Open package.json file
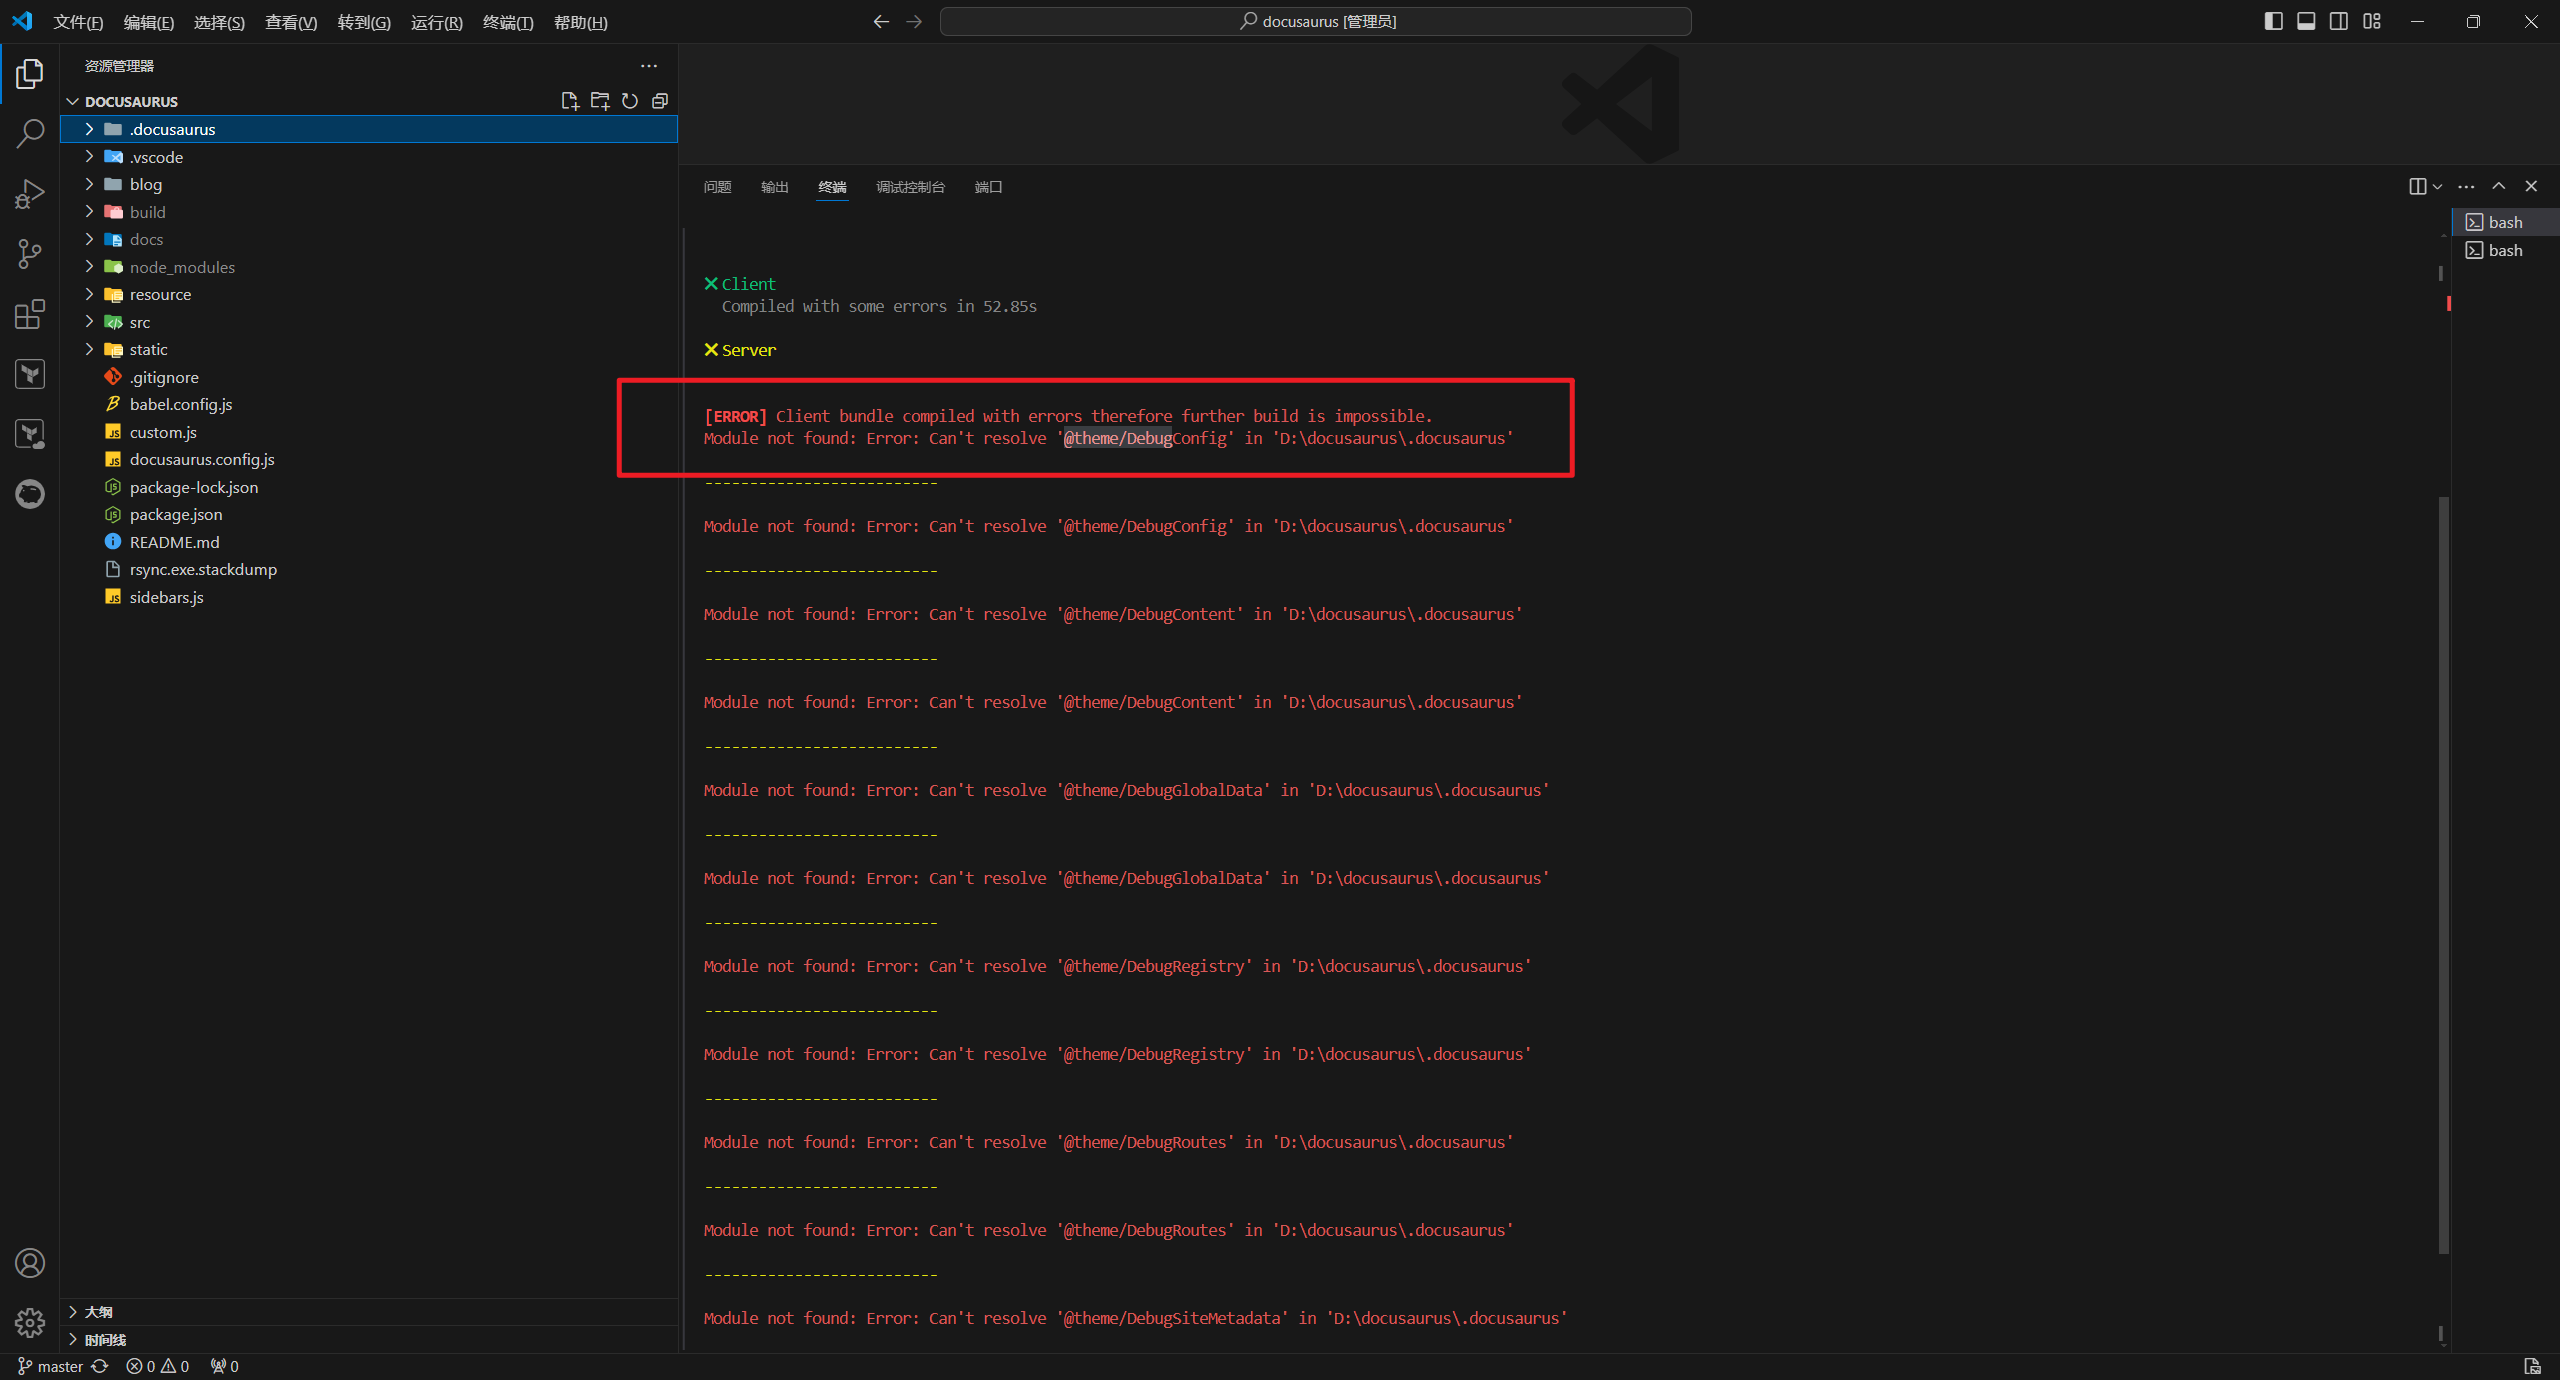 coord(369,514)
